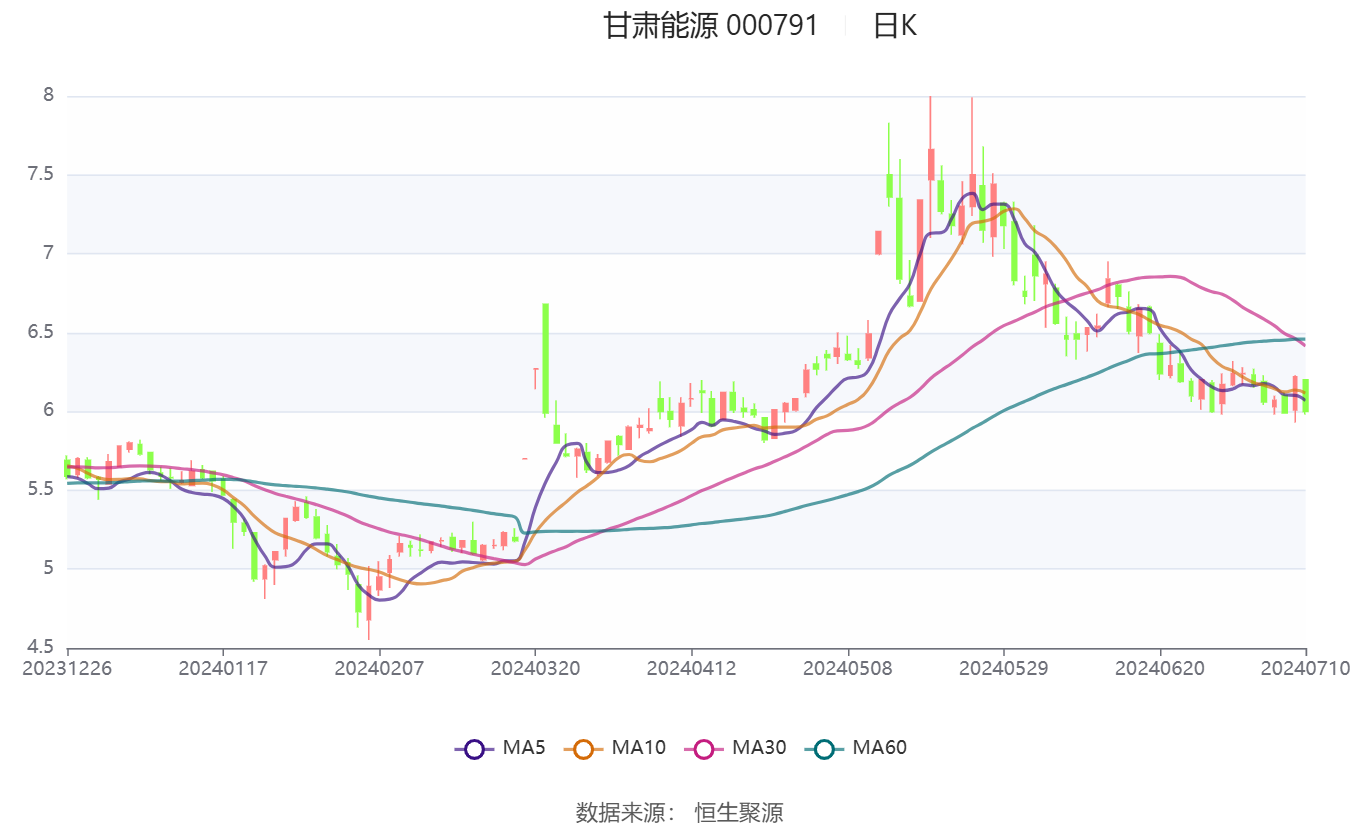
Task: Click the tall green candlestick after 20240320
Action: (545, 358)
